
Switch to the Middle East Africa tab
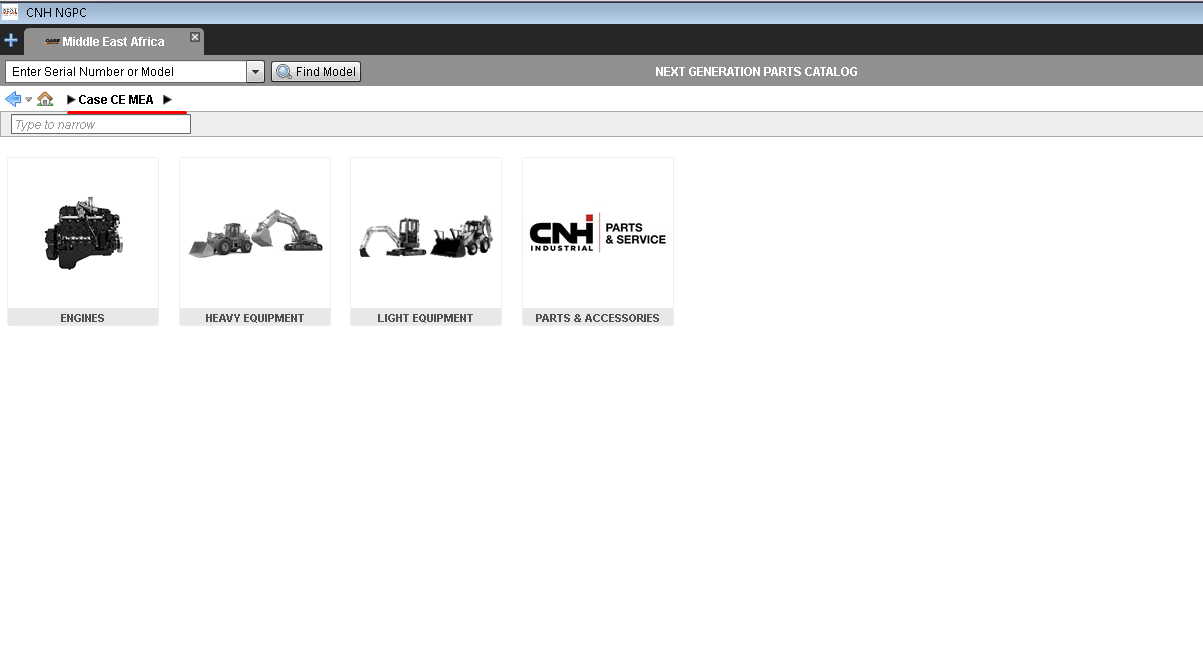pos(113,41)
